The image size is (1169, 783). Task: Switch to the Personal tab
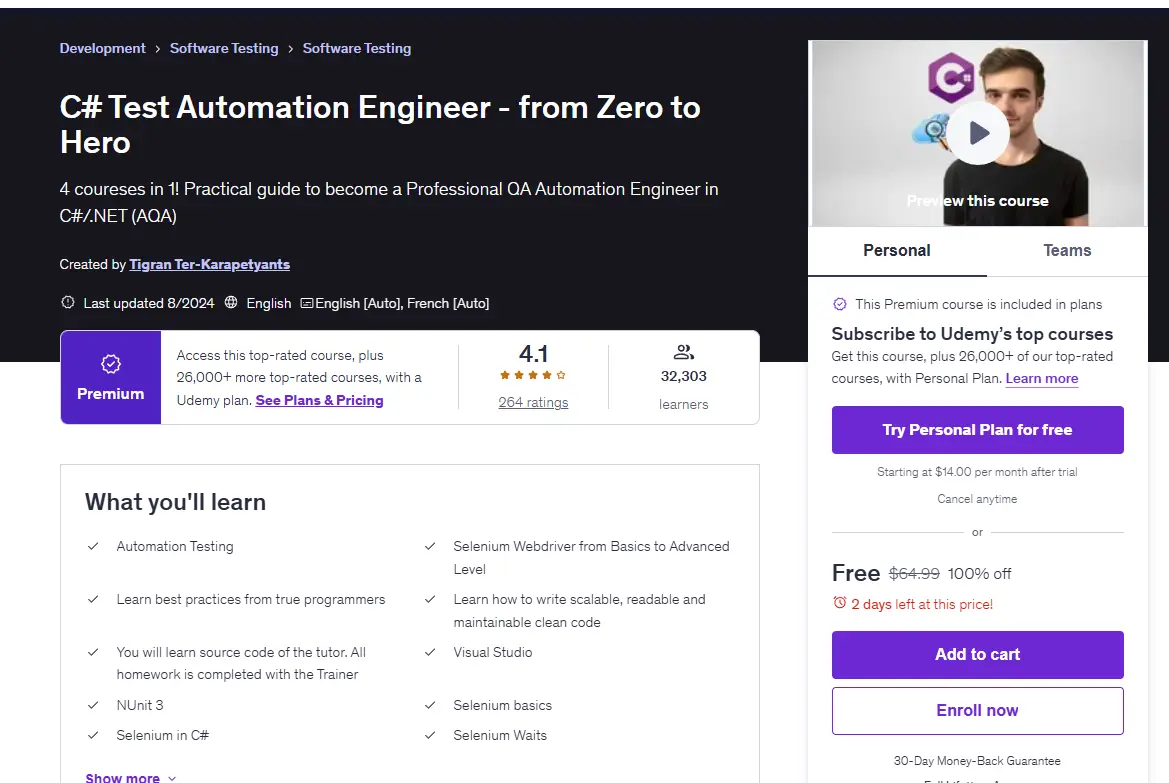coord(897,251)
